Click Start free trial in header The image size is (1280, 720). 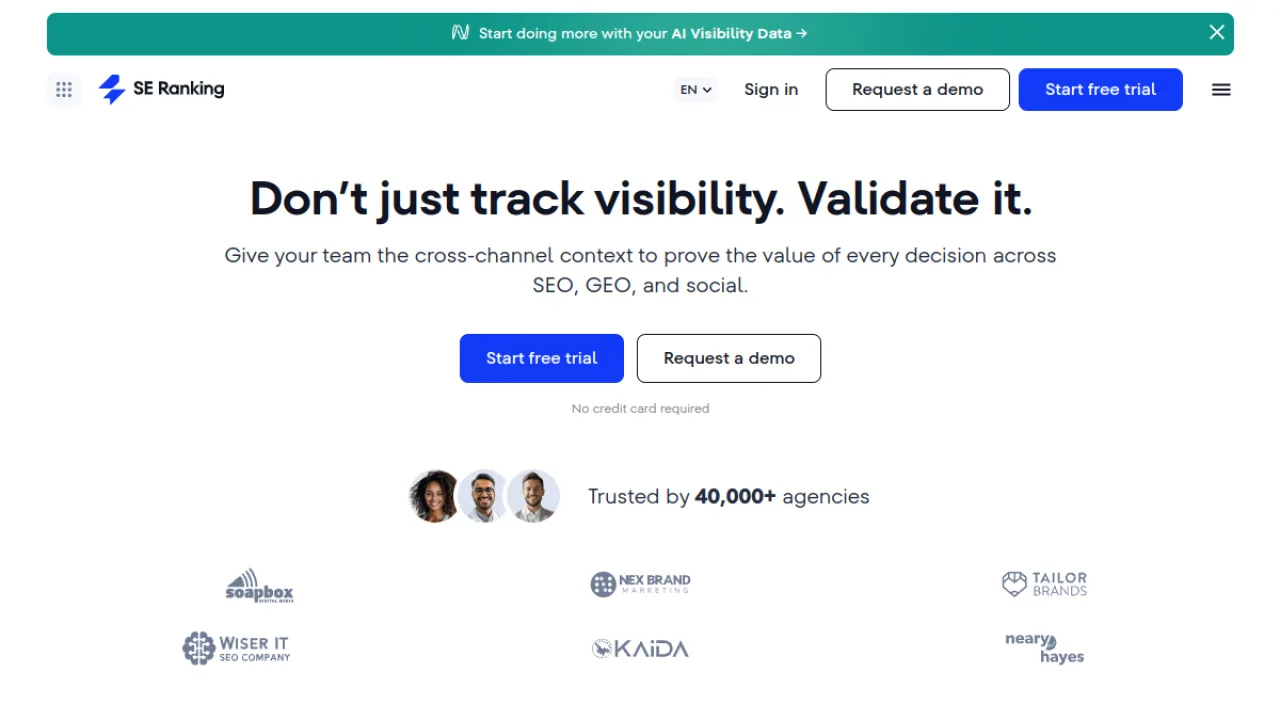pyautogui.click(x=1100, y=89)
